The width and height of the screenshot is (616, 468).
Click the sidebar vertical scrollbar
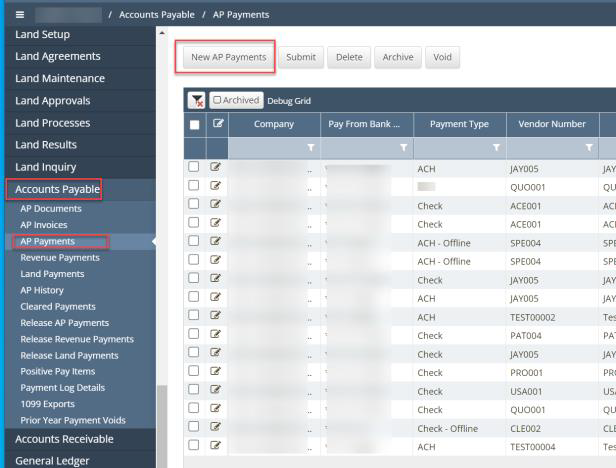[x=161, y=300]
